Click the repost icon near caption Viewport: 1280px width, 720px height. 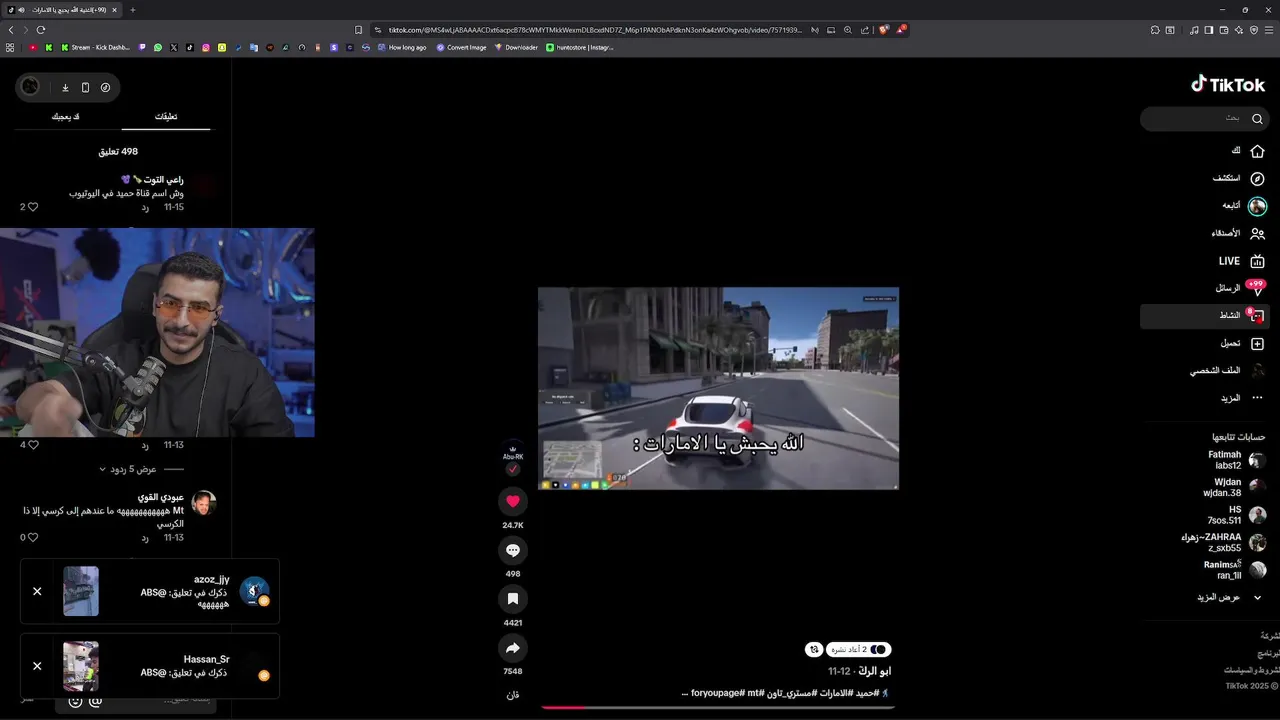point(814,650)
